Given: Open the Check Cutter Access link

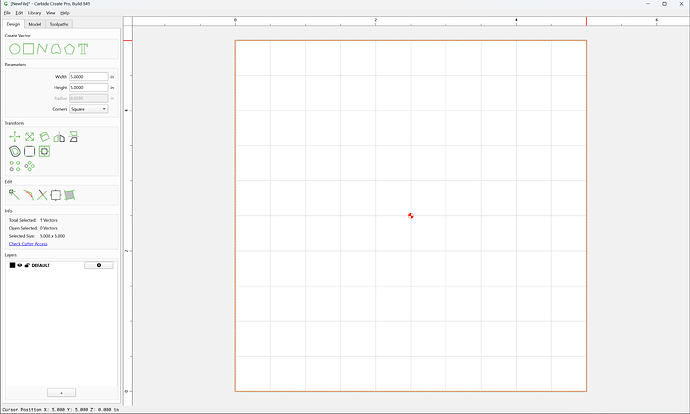Looking at the screenshot, I should coord(28,244).
